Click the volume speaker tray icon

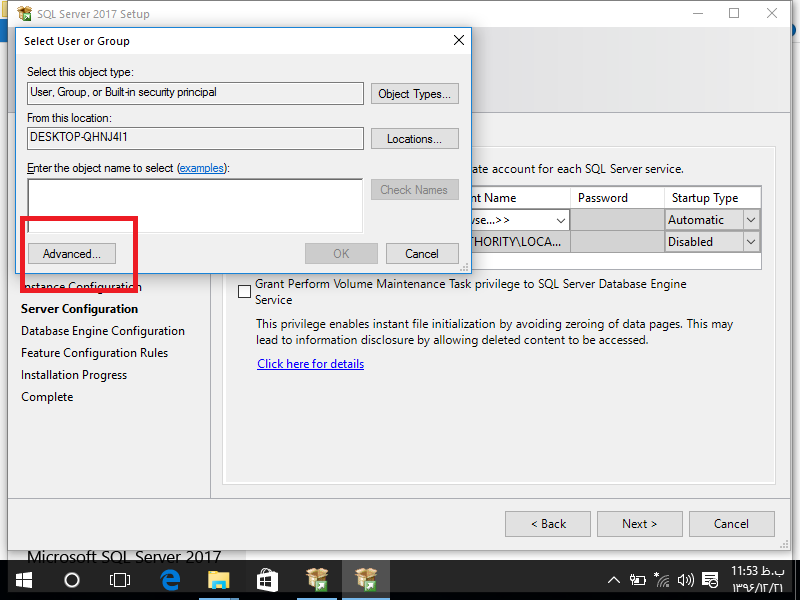pyautogui.click(x=685, y=580)
